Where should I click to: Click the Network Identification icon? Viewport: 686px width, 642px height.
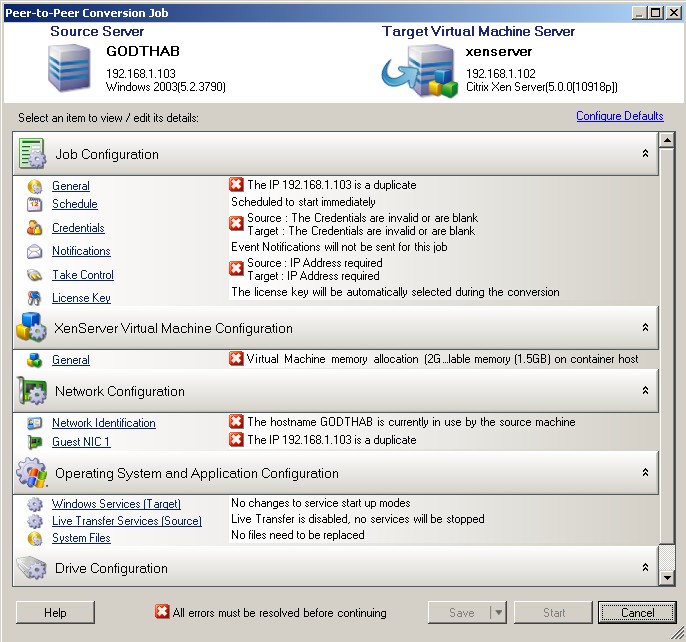(34, 423)
